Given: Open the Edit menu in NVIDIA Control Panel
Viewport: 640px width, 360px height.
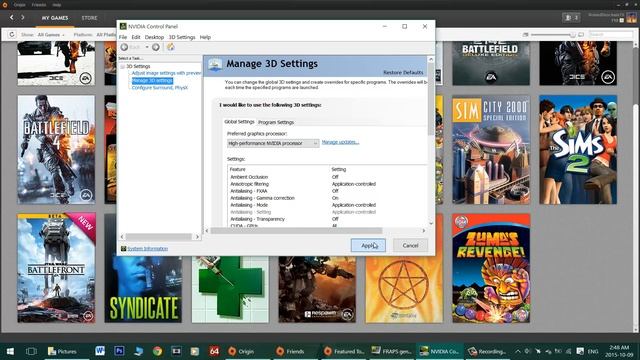Looking at the screenshot, I should (x=136, y=37).
